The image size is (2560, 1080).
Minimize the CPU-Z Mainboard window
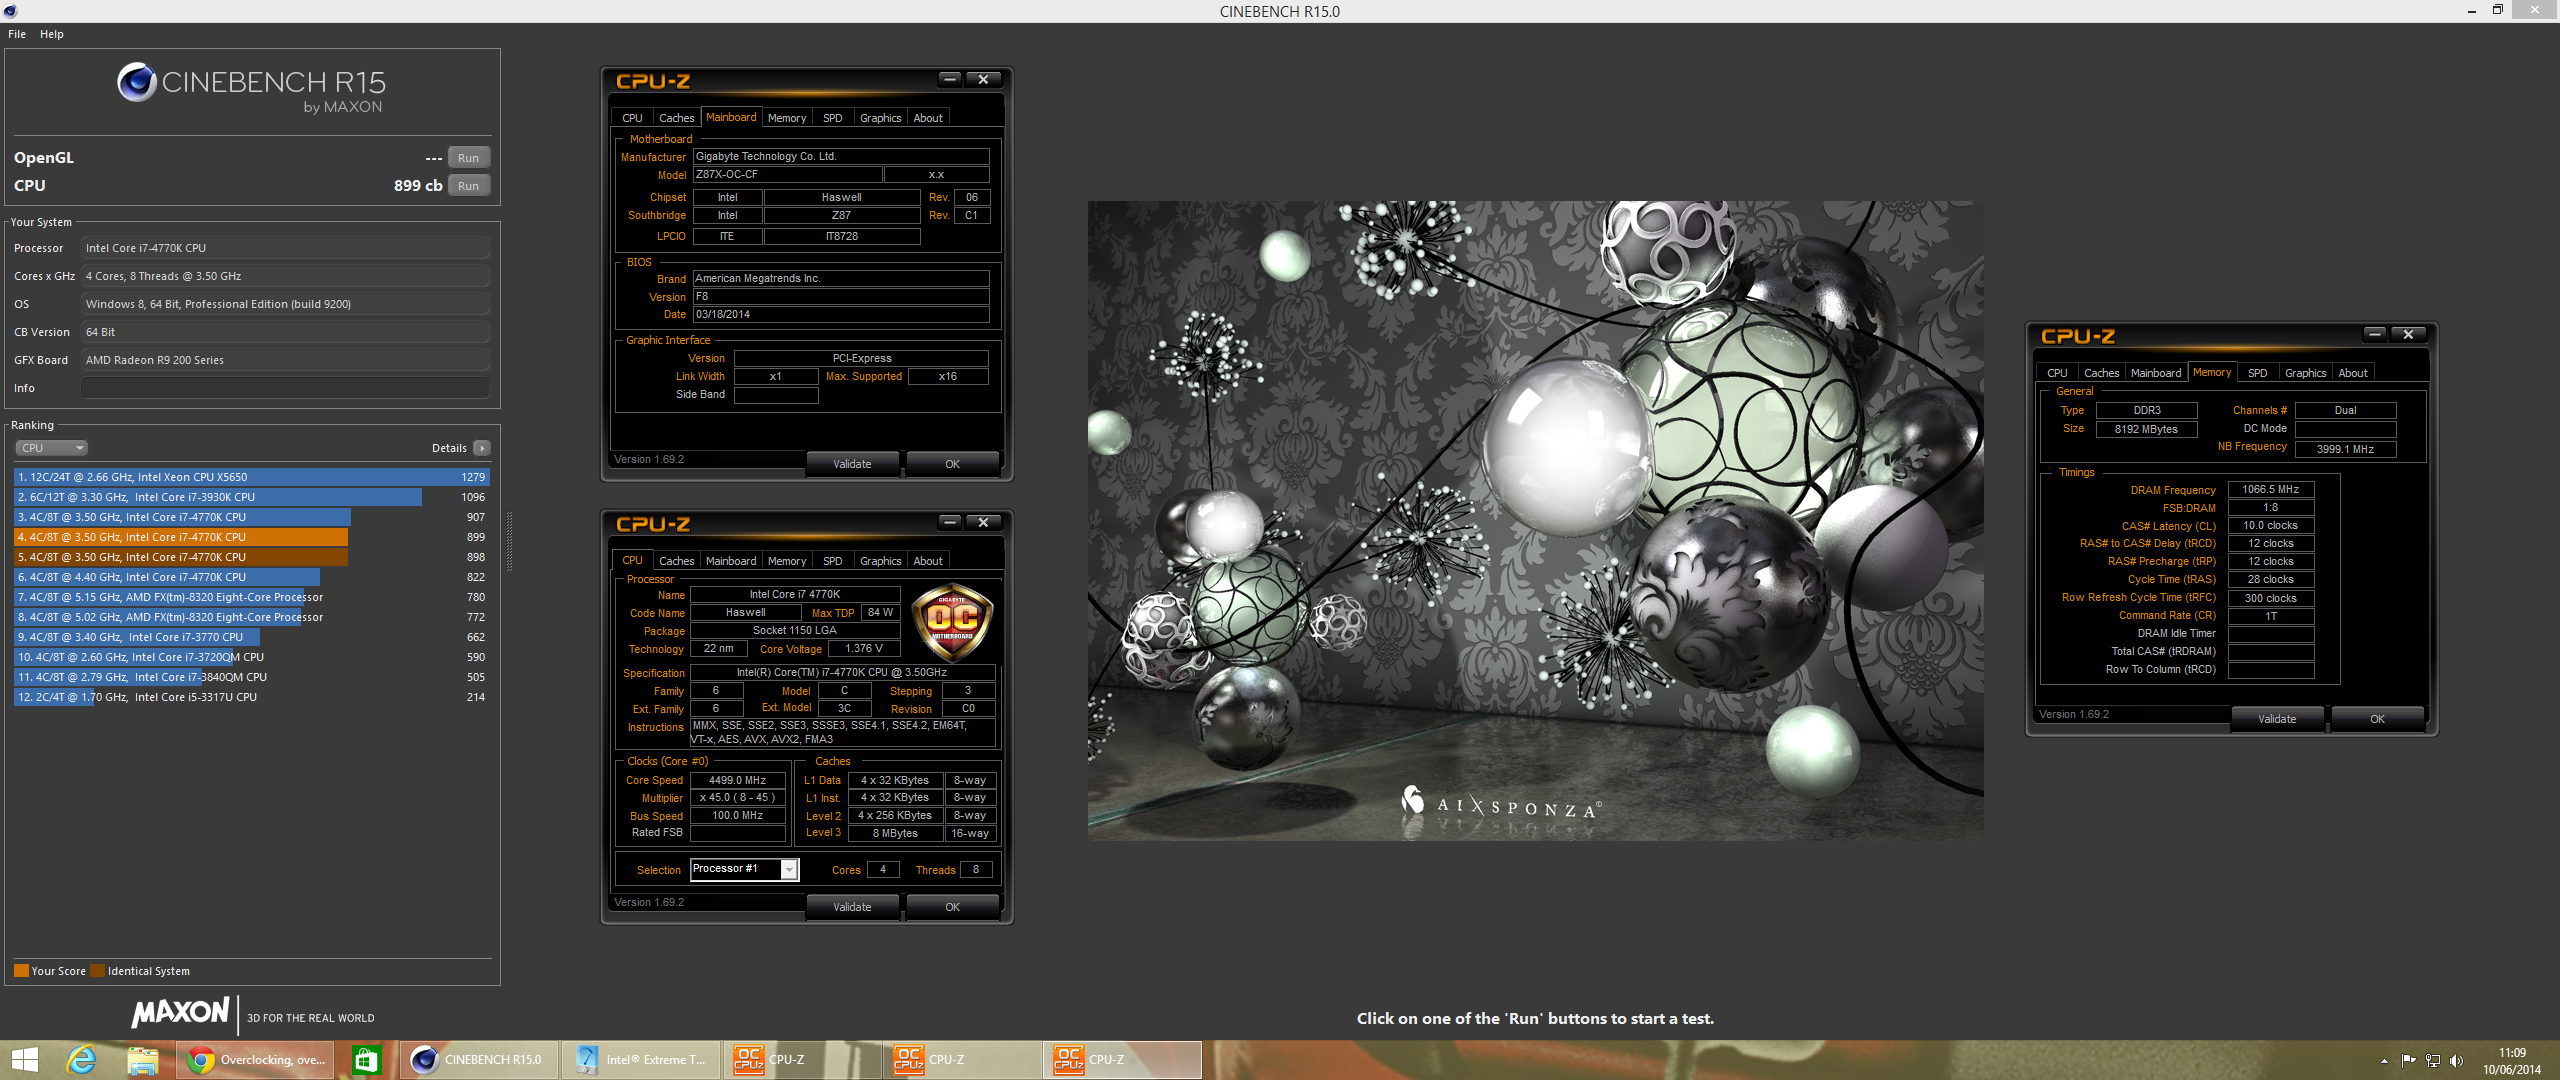[949, 79]
